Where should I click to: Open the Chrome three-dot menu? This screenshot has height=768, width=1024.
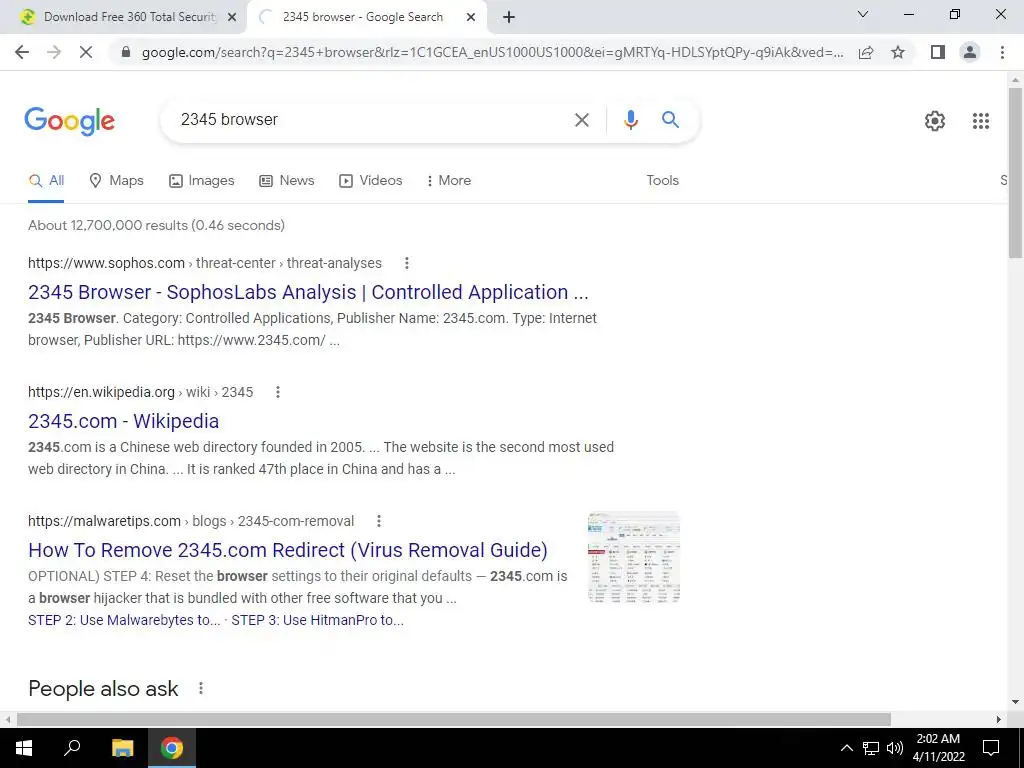pyautogui.click(x=1002, y=52)
